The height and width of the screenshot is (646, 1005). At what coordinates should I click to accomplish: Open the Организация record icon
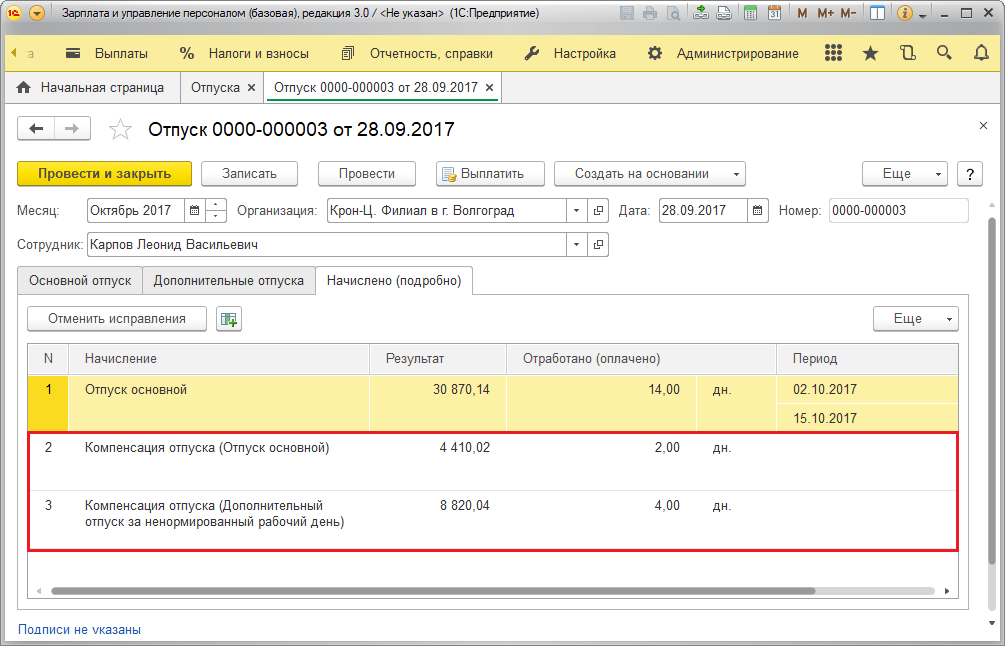[597, 210]
